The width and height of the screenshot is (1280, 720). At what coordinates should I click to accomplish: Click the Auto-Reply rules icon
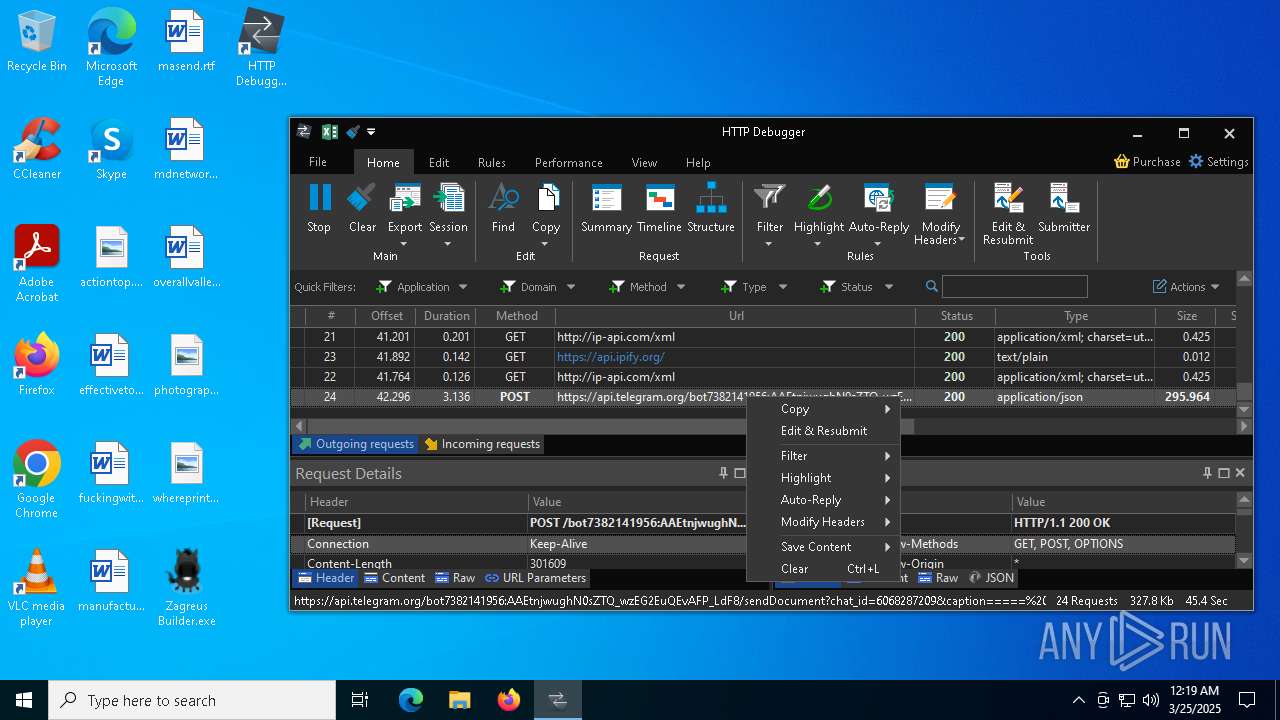coord(878,198)
